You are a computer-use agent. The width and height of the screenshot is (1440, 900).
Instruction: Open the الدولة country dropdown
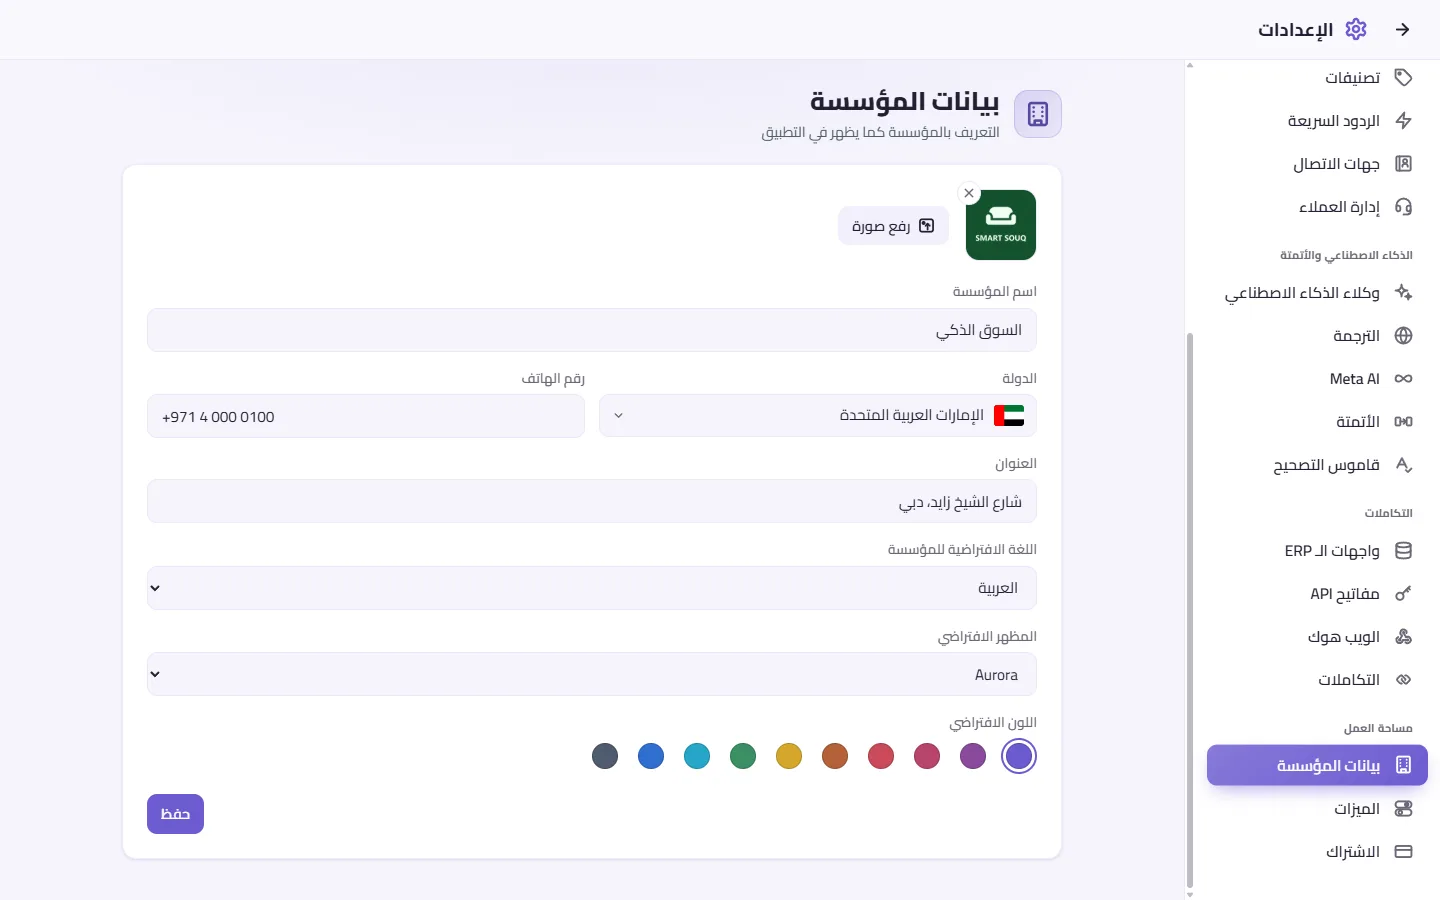point(817,416)
